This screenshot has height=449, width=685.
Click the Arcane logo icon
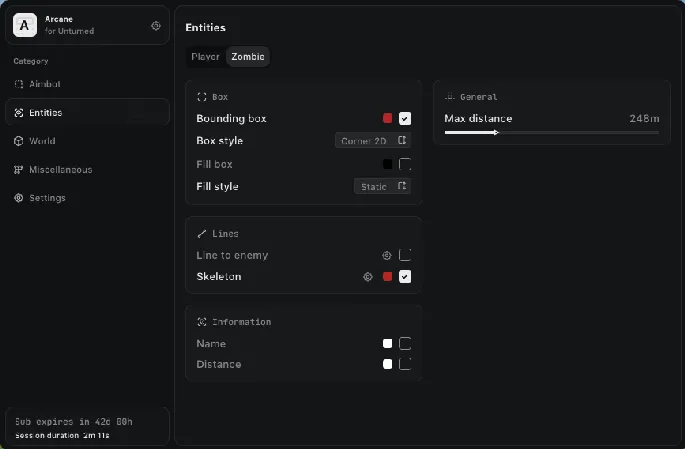point(25,25)
